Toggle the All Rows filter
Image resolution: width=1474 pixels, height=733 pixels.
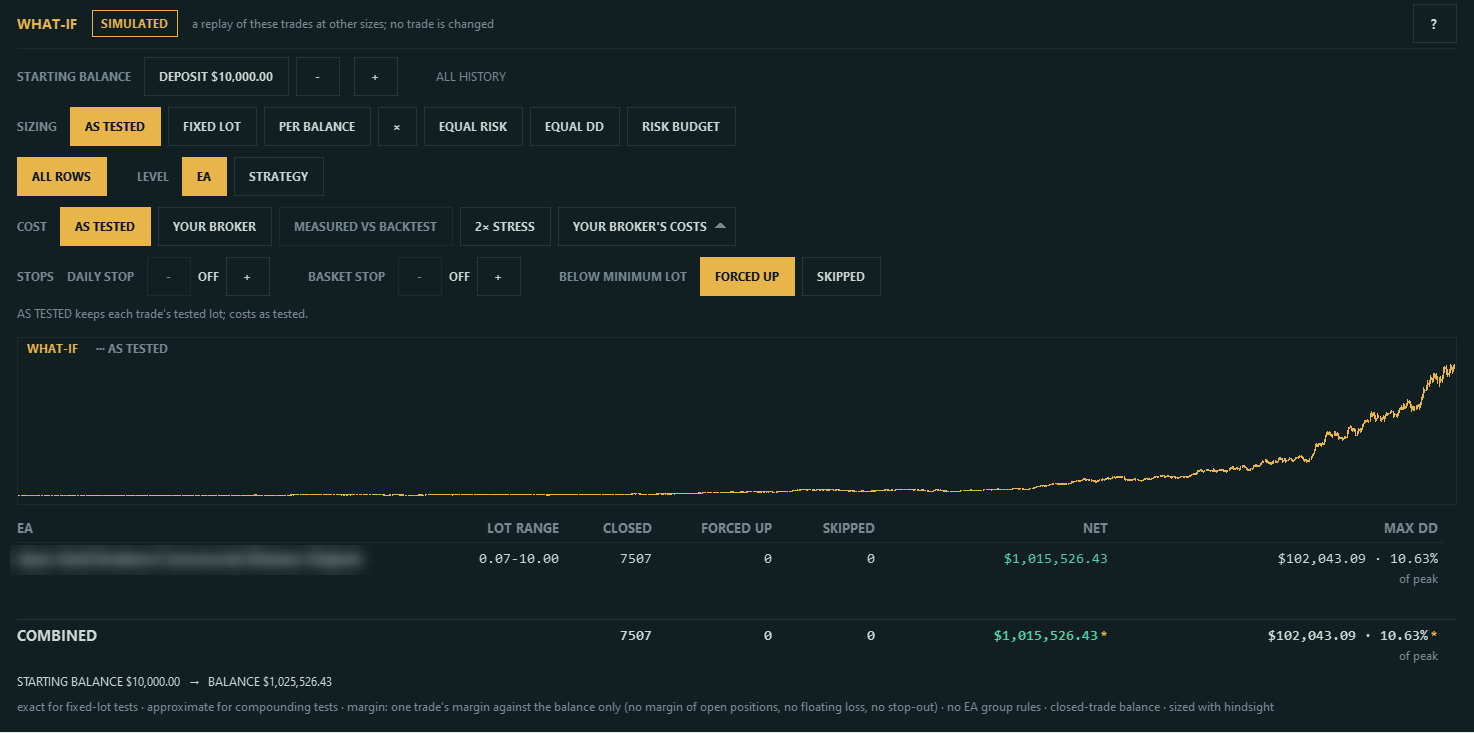[x=62, y=177]
